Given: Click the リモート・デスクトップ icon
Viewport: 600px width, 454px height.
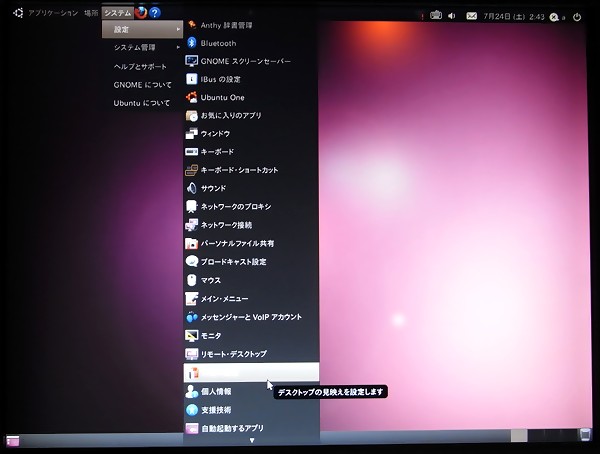Looking at the screenshot, I should [191, 354].
